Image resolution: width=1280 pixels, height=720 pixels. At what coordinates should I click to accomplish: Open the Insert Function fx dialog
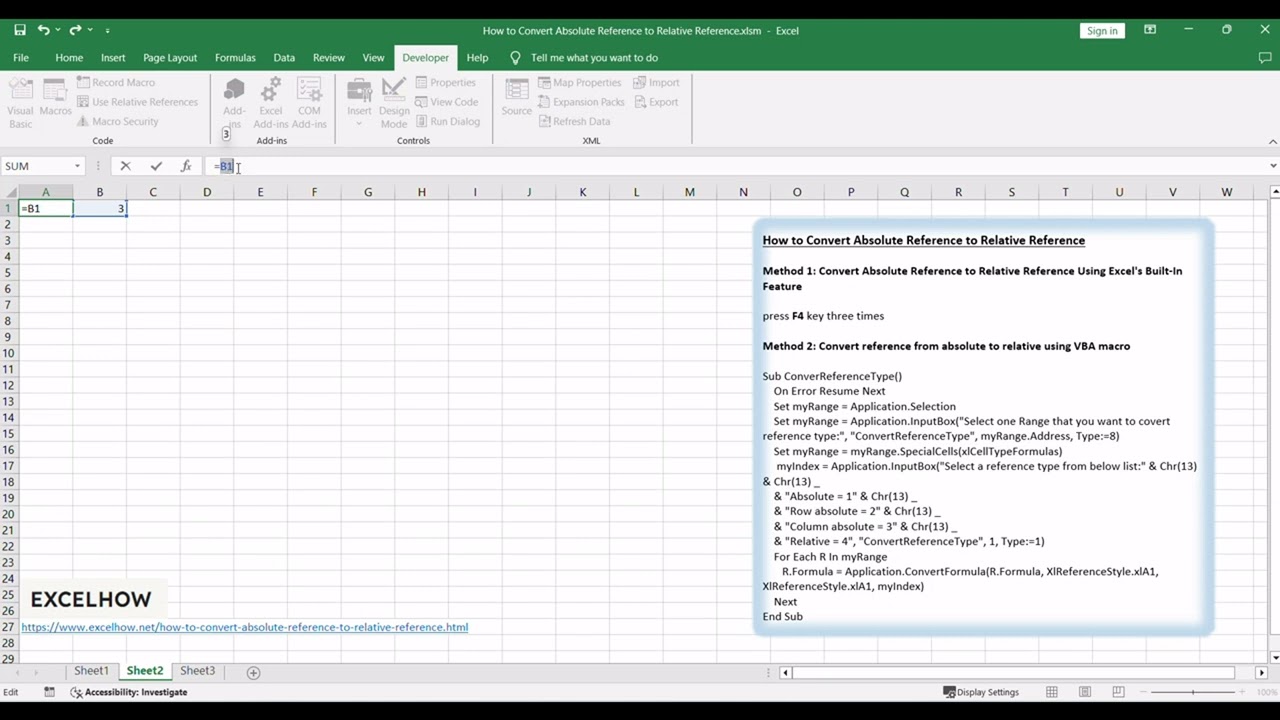pos(186,166)
